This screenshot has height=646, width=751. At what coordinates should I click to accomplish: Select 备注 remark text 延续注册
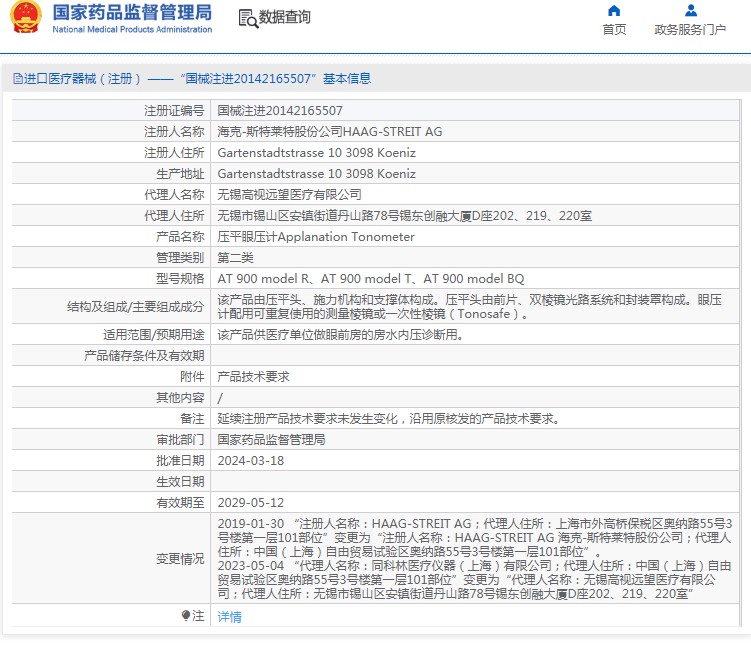coord(388,419)
